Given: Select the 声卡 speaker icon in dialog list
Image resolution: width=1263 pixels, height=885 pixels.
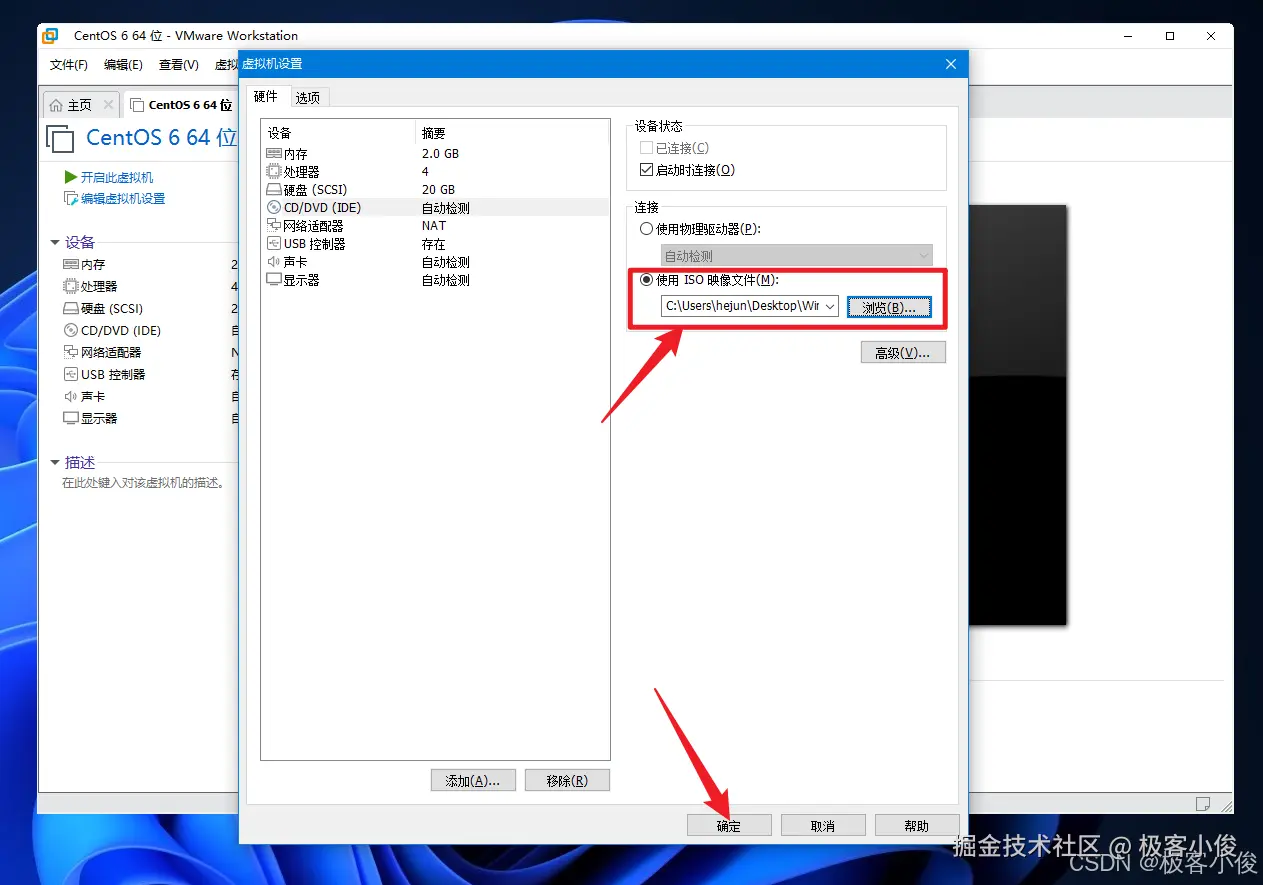Looking at the screenshot, I should click(x=274, y=262).
